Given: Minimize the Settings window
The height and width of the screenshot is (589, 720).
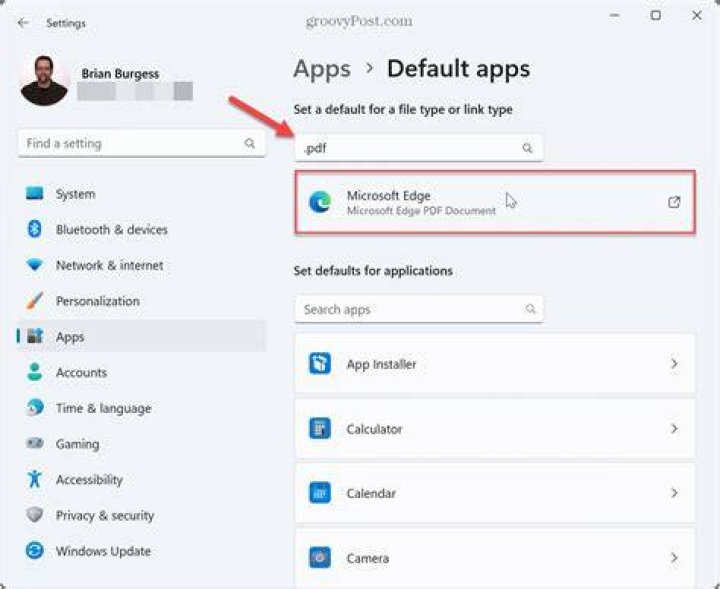Looking at the screenshot, I should [614, 15].
